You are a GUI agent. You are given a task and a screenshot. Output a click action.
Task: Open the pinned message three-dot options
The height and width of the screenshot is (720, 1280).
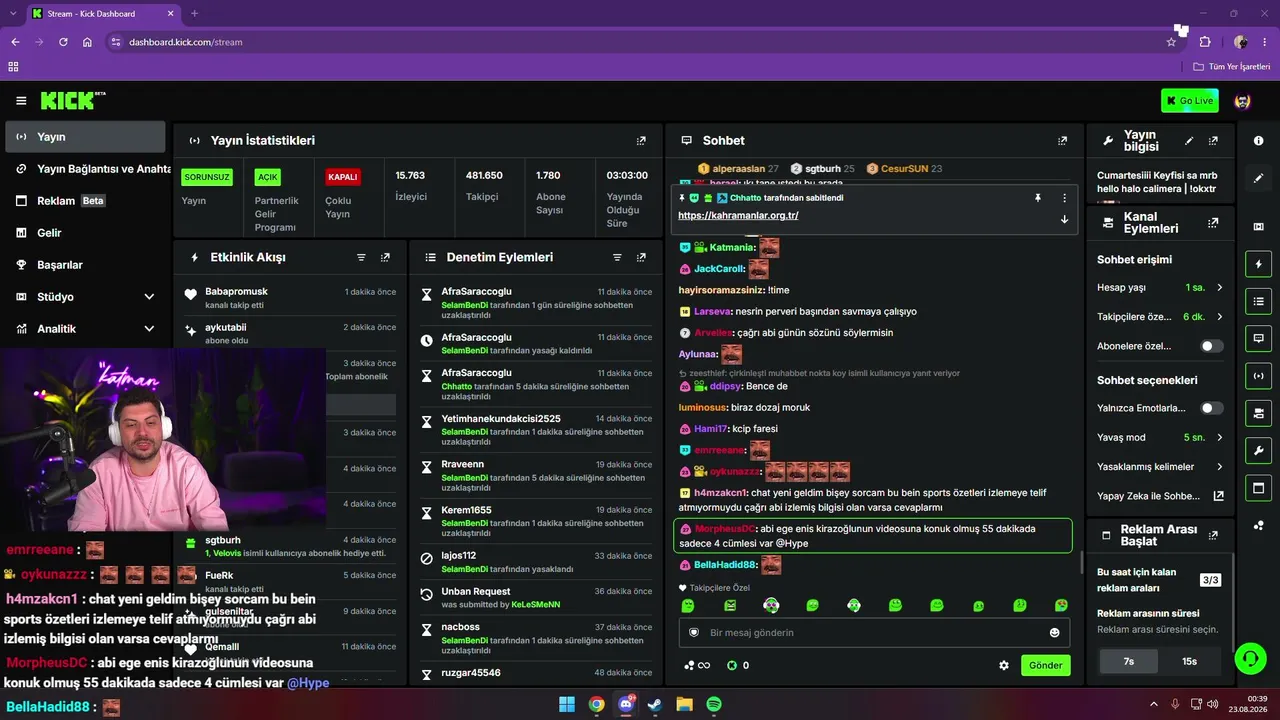(x=1064, y=198)
